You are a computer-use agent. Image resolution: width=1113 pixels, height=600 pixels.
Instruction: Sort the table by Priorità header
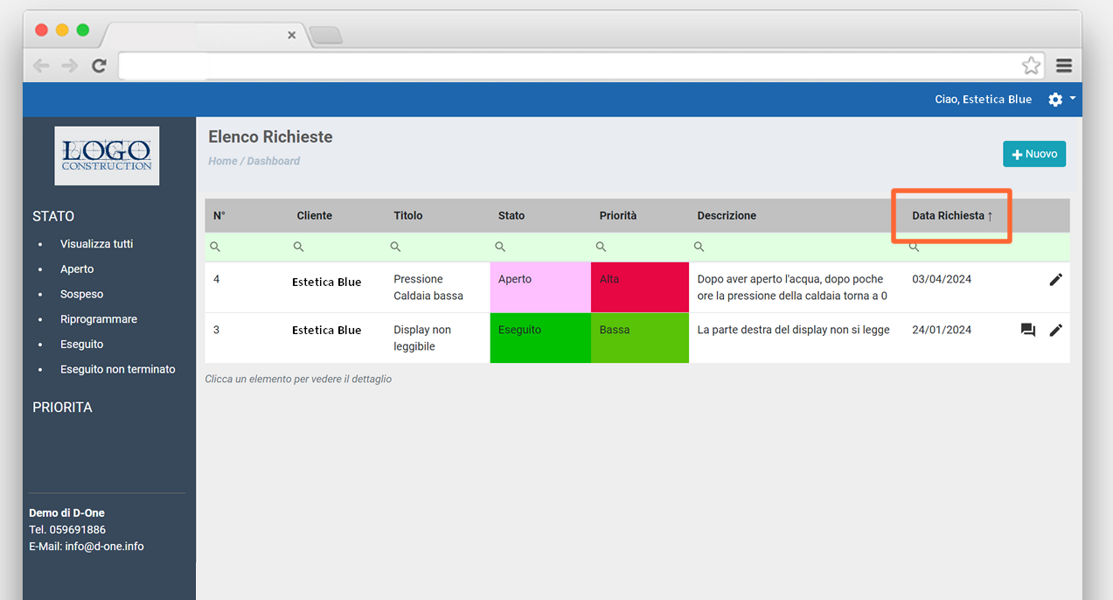tap(618, 216)
